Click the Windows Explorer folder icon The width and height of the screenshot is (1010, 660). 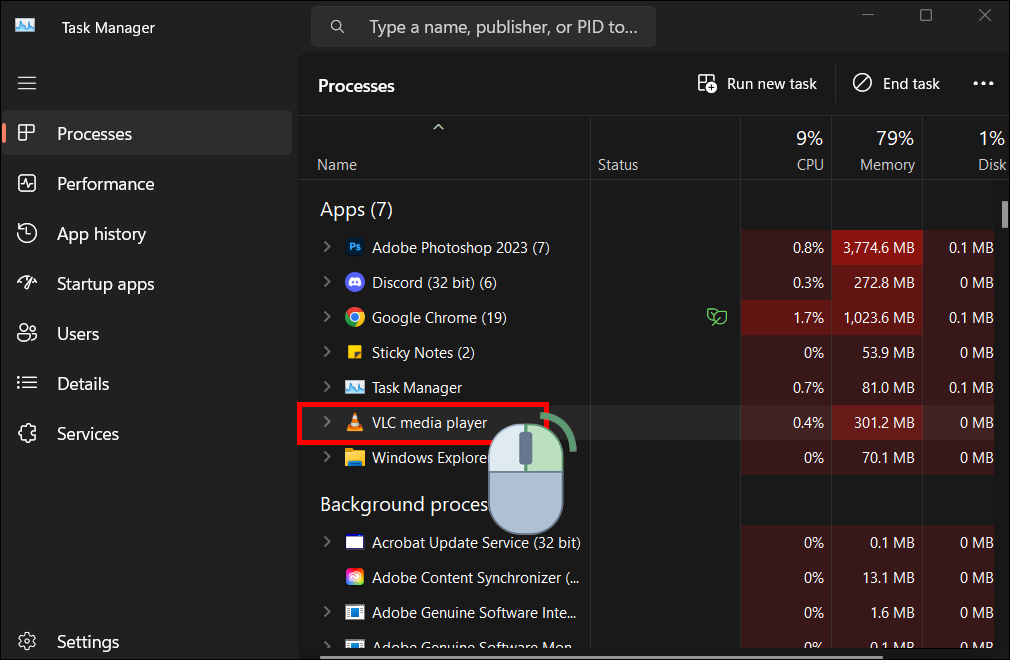[x=354, y=458]
